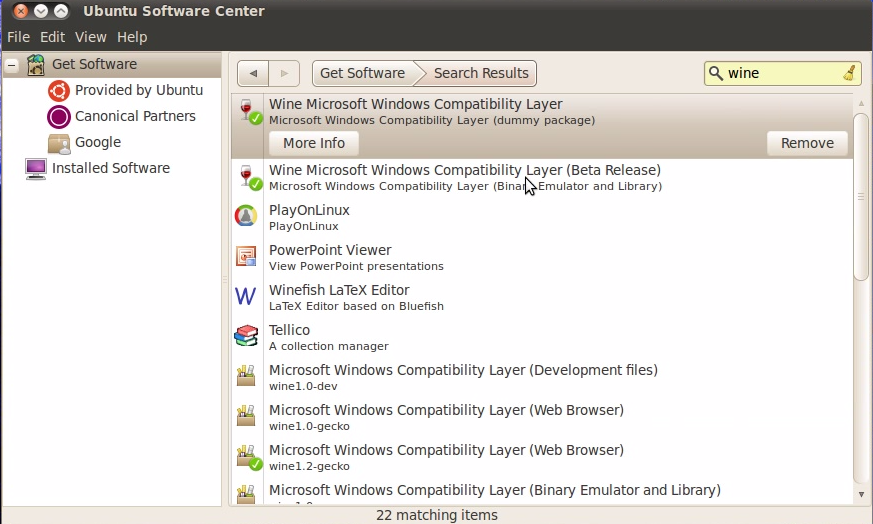Screen dimensions: 873x524
Task: Click the Google package icon in sidebar
Action: pyautogui.click(x=58, y=143)
